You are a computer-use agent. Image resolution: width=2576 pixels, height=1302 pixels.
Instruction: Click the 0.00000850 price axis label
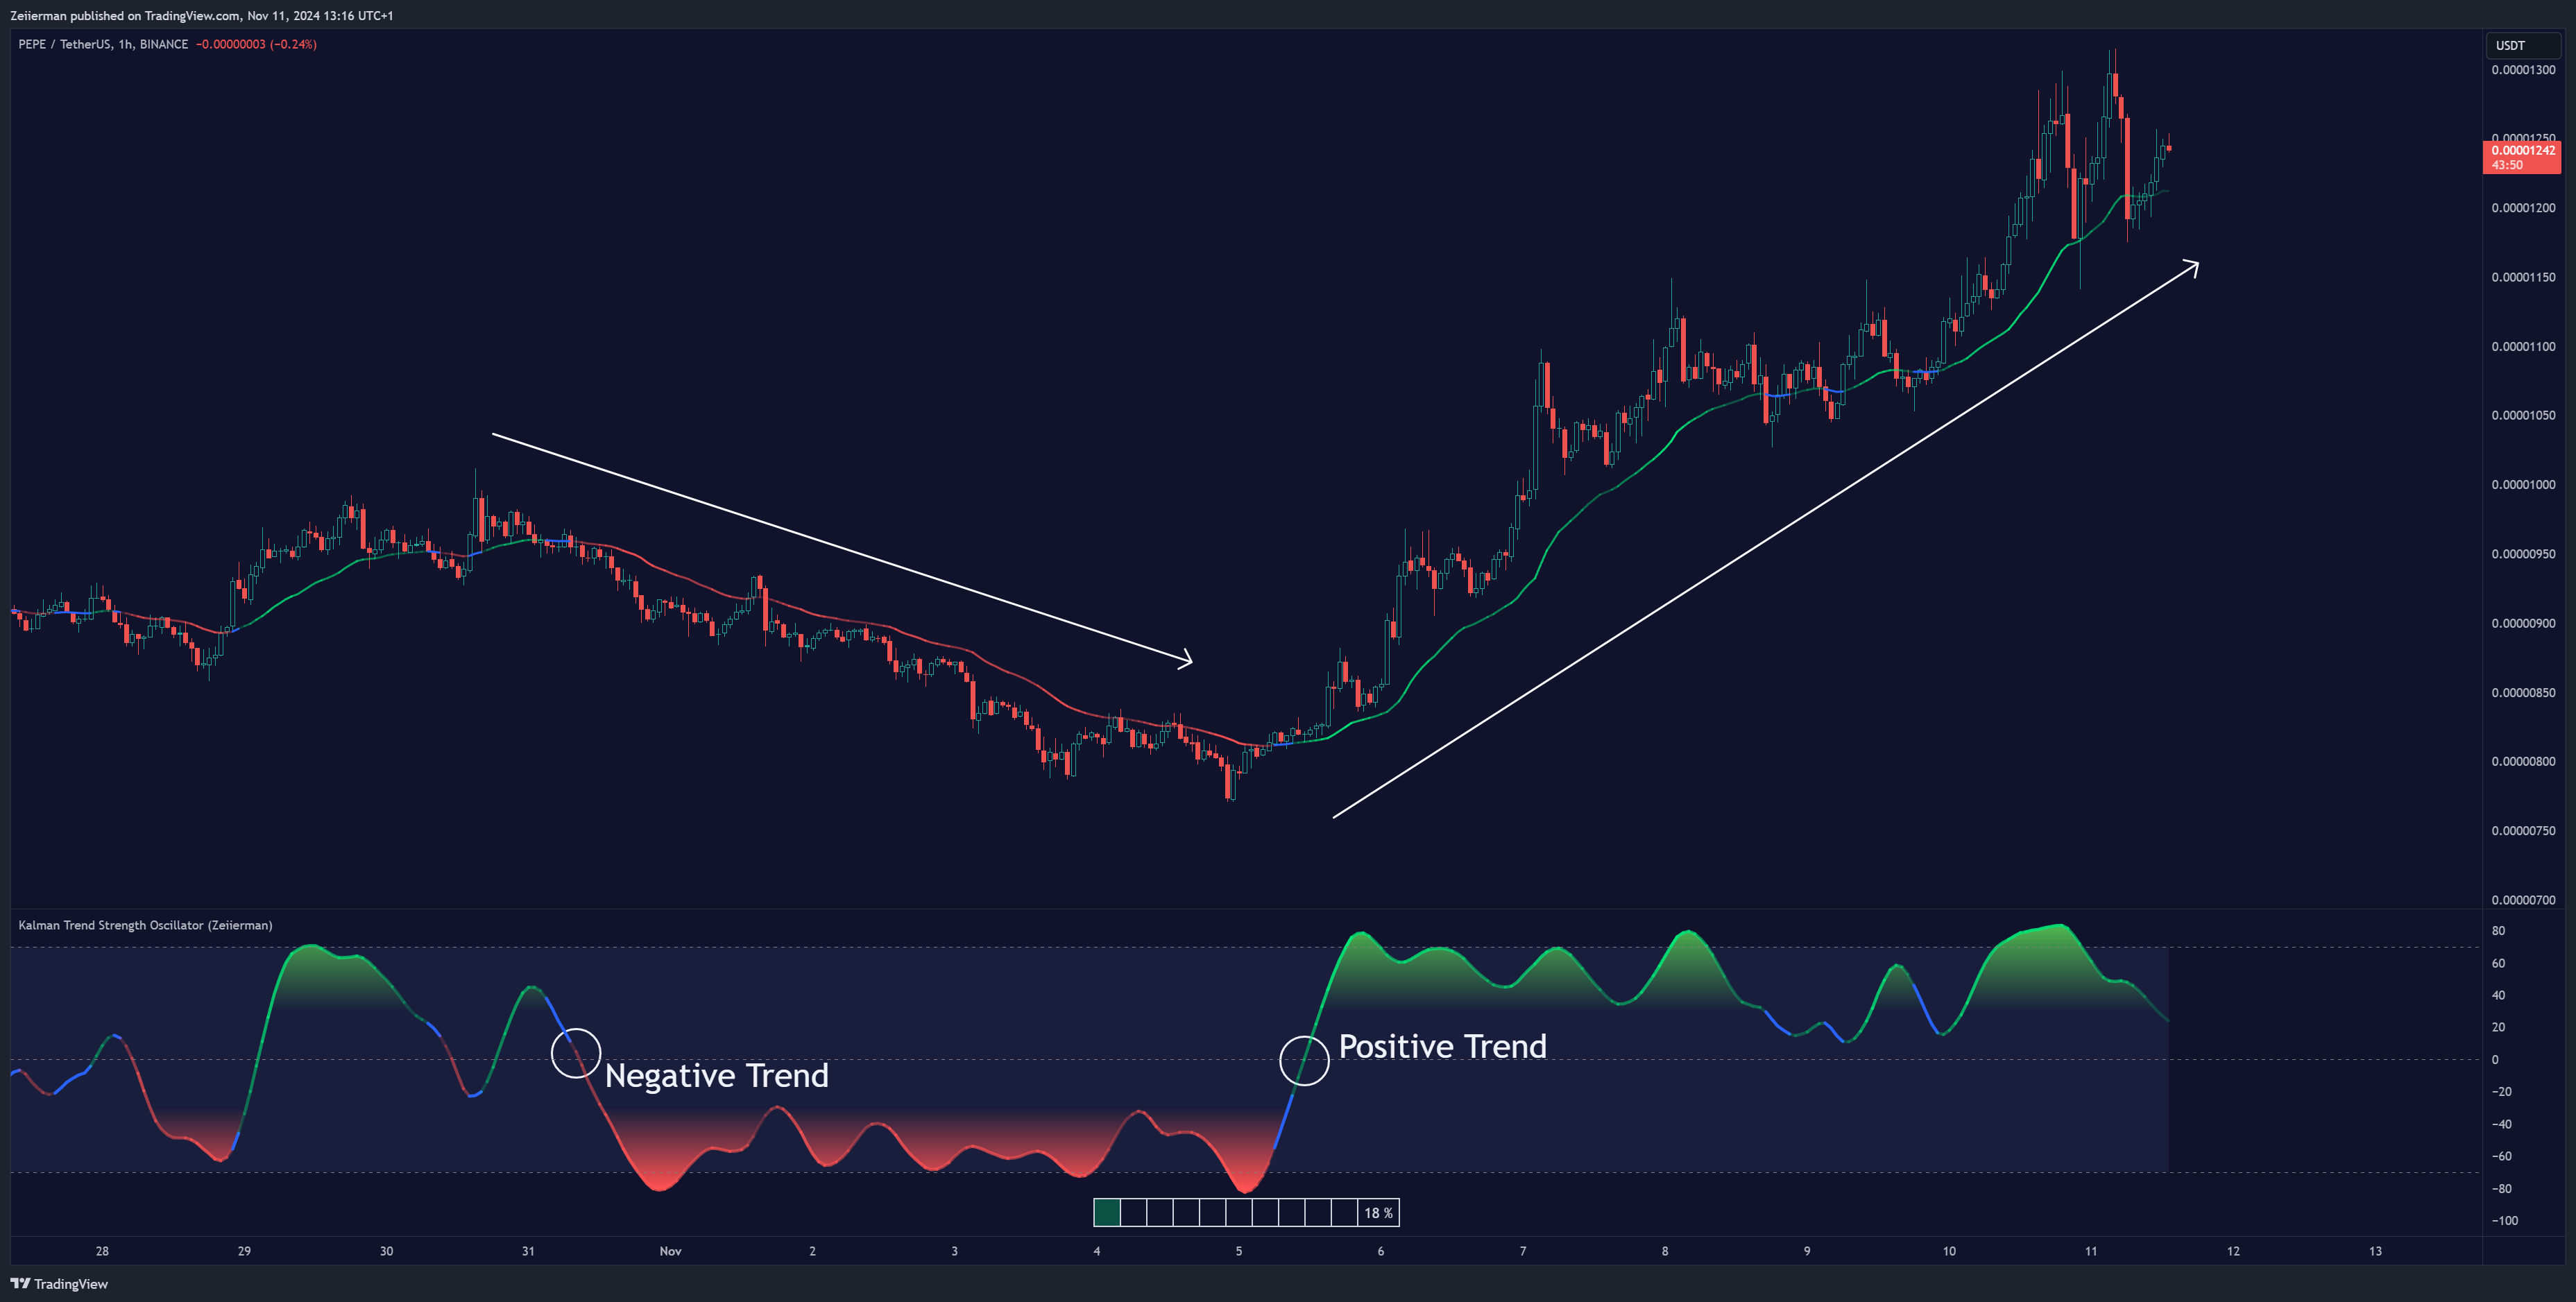pyautogui.click(x=2523, y=692)
